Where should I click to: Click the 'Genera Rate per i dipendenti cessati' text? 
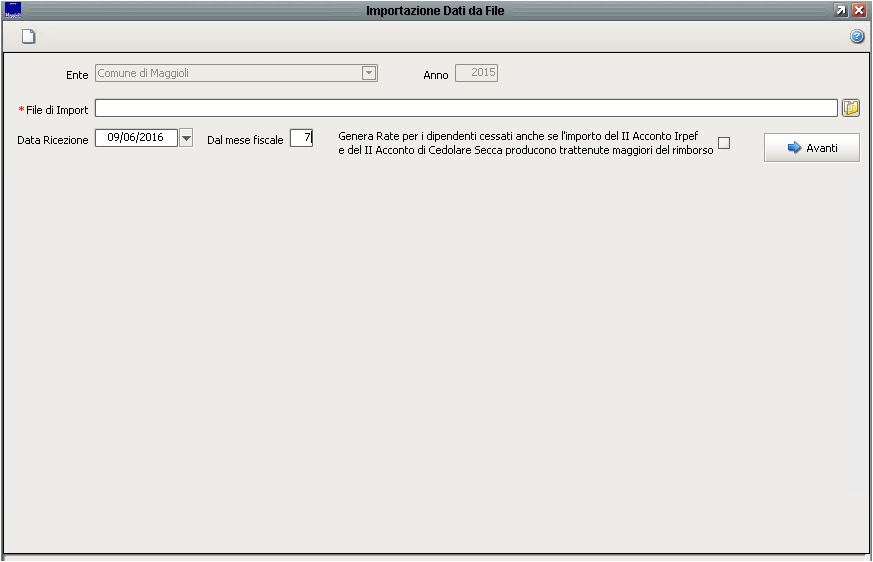click(x=526, y=143)
